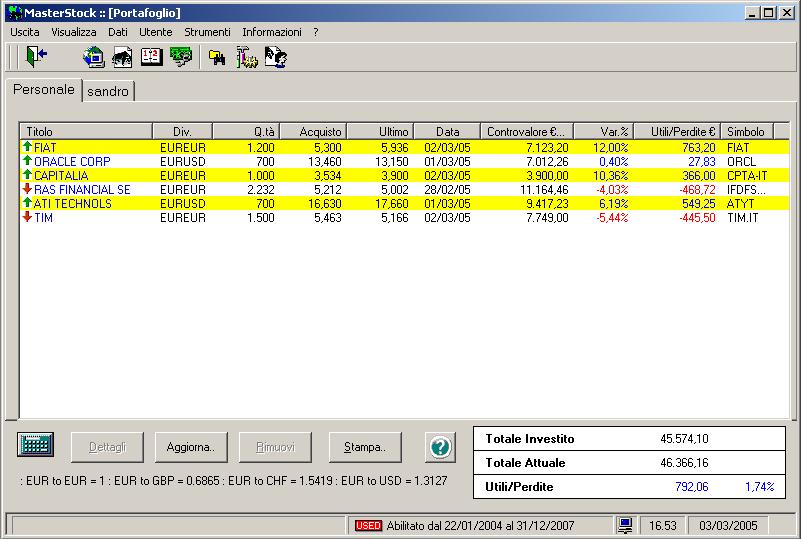This screenshot has height=539, width=801.
Task: Open the Uscita menu
Action: click(x=25, y=32)
